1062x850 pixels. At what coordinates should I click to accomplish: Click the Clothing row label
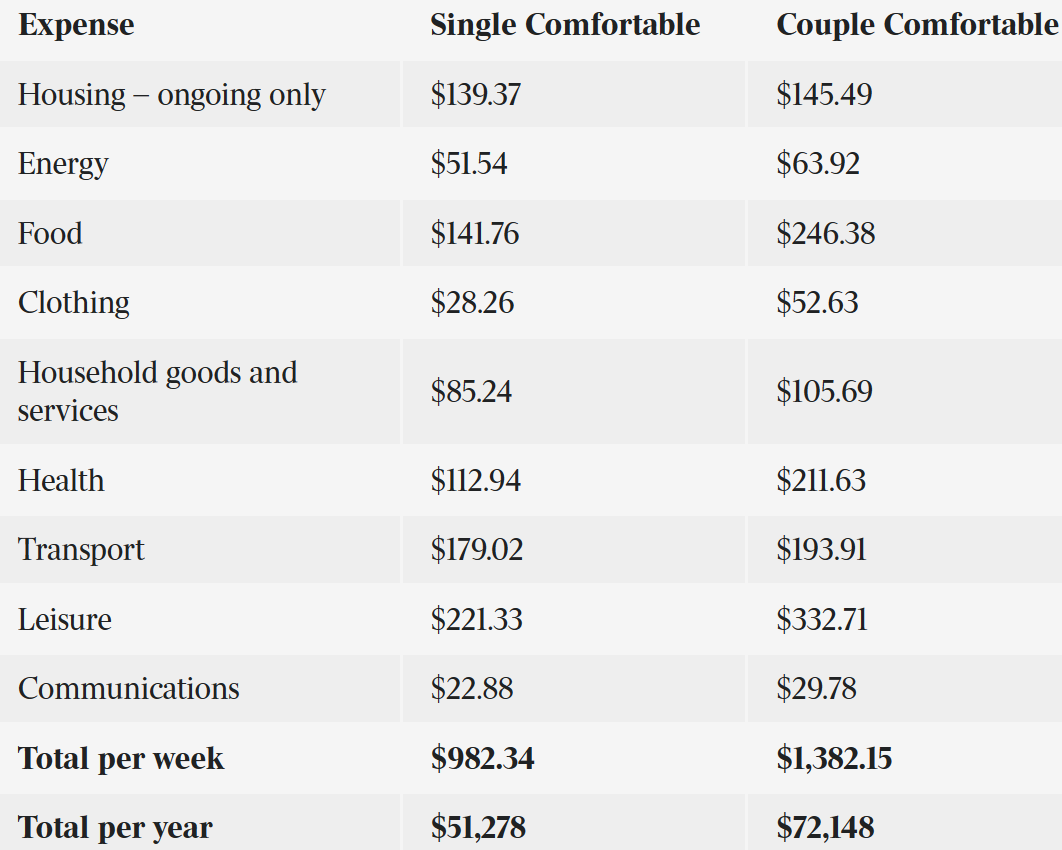pyautogui.click(x=74, y=303)
